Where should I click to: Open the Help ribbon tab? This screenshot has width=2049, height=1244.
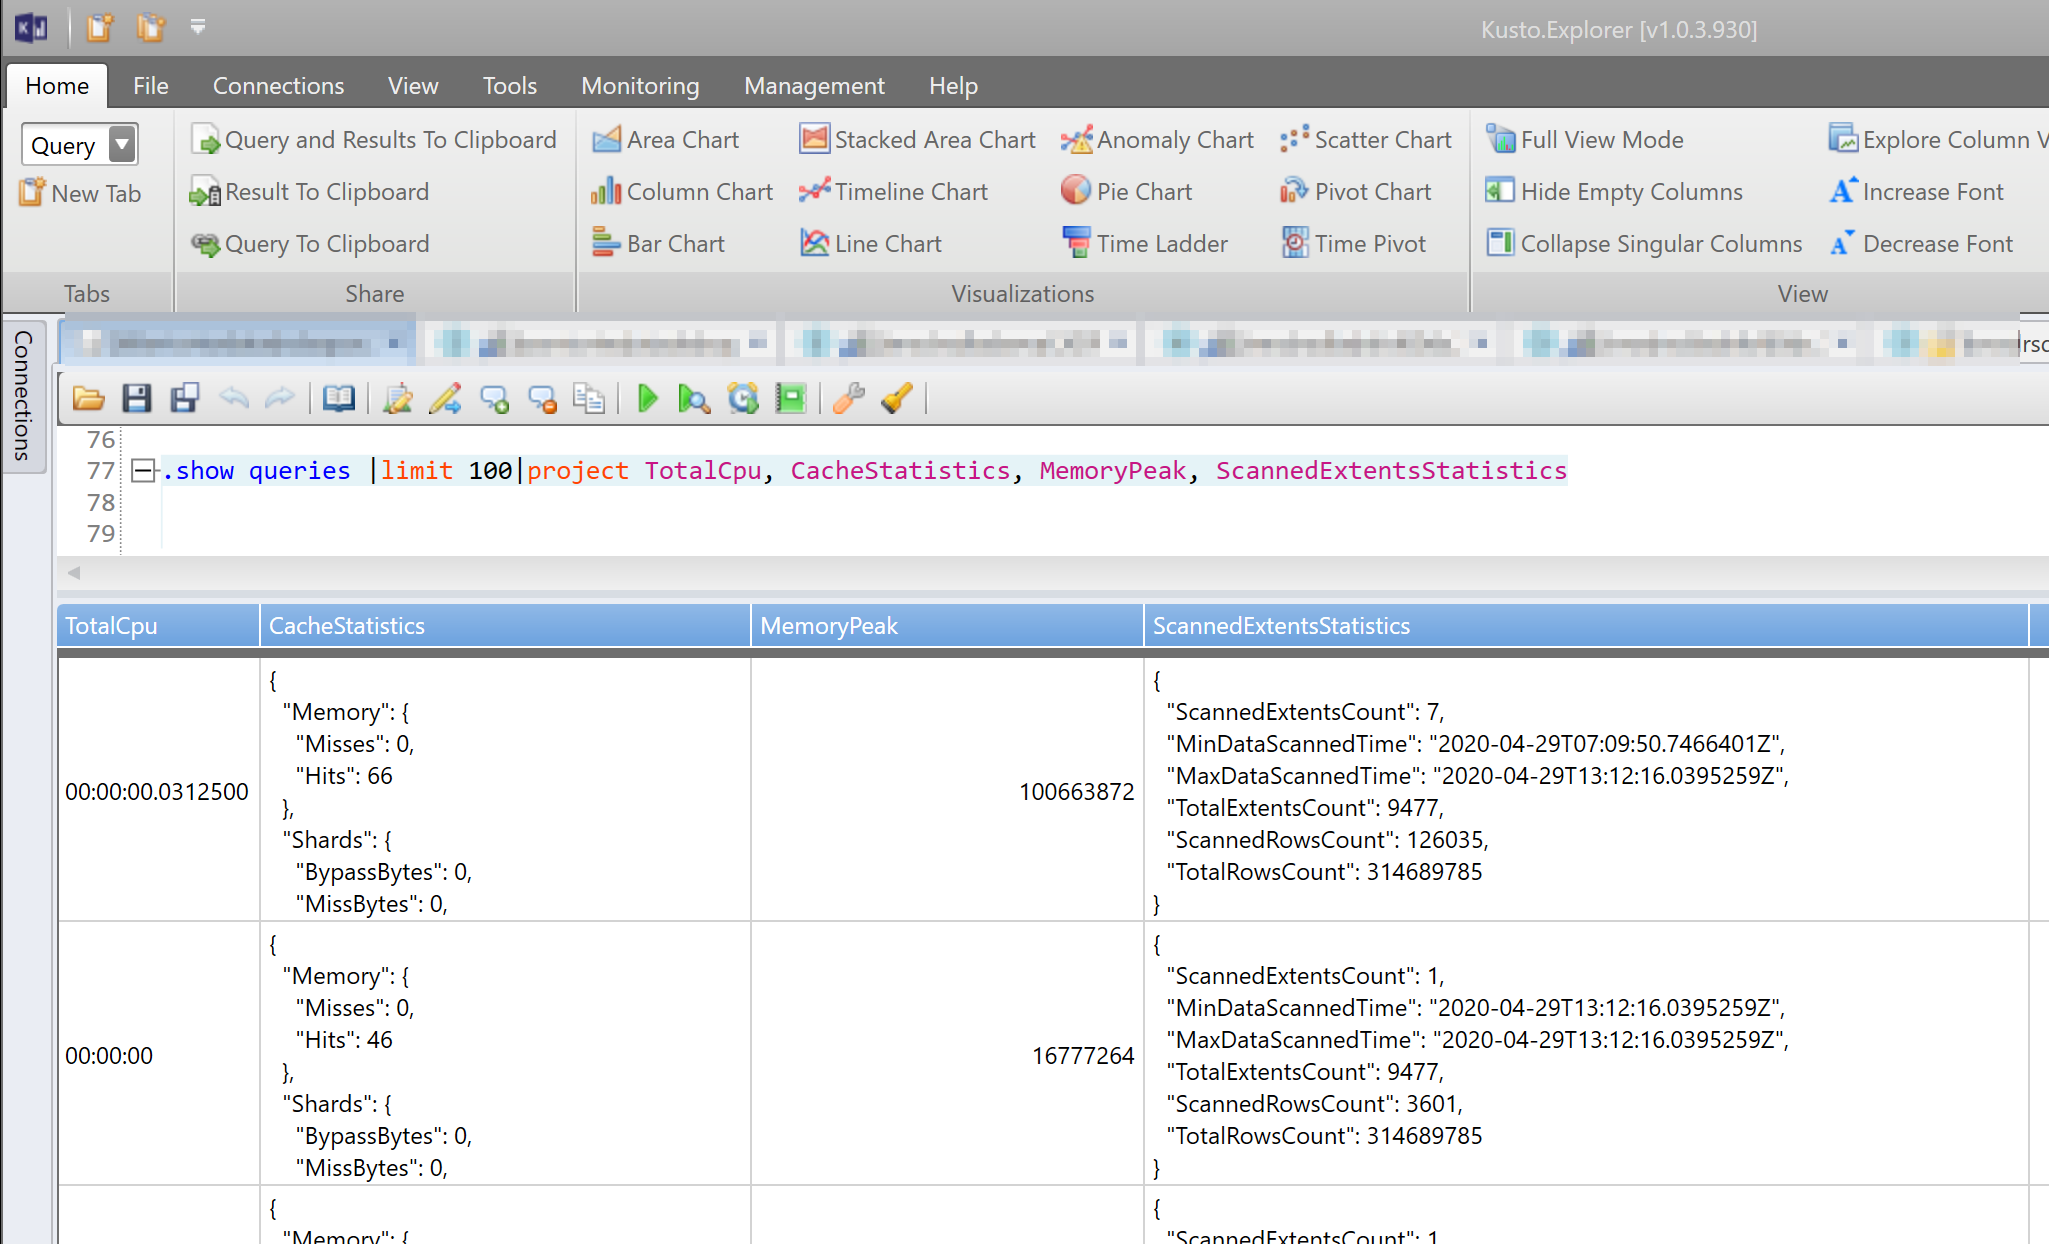click(953, 86)
